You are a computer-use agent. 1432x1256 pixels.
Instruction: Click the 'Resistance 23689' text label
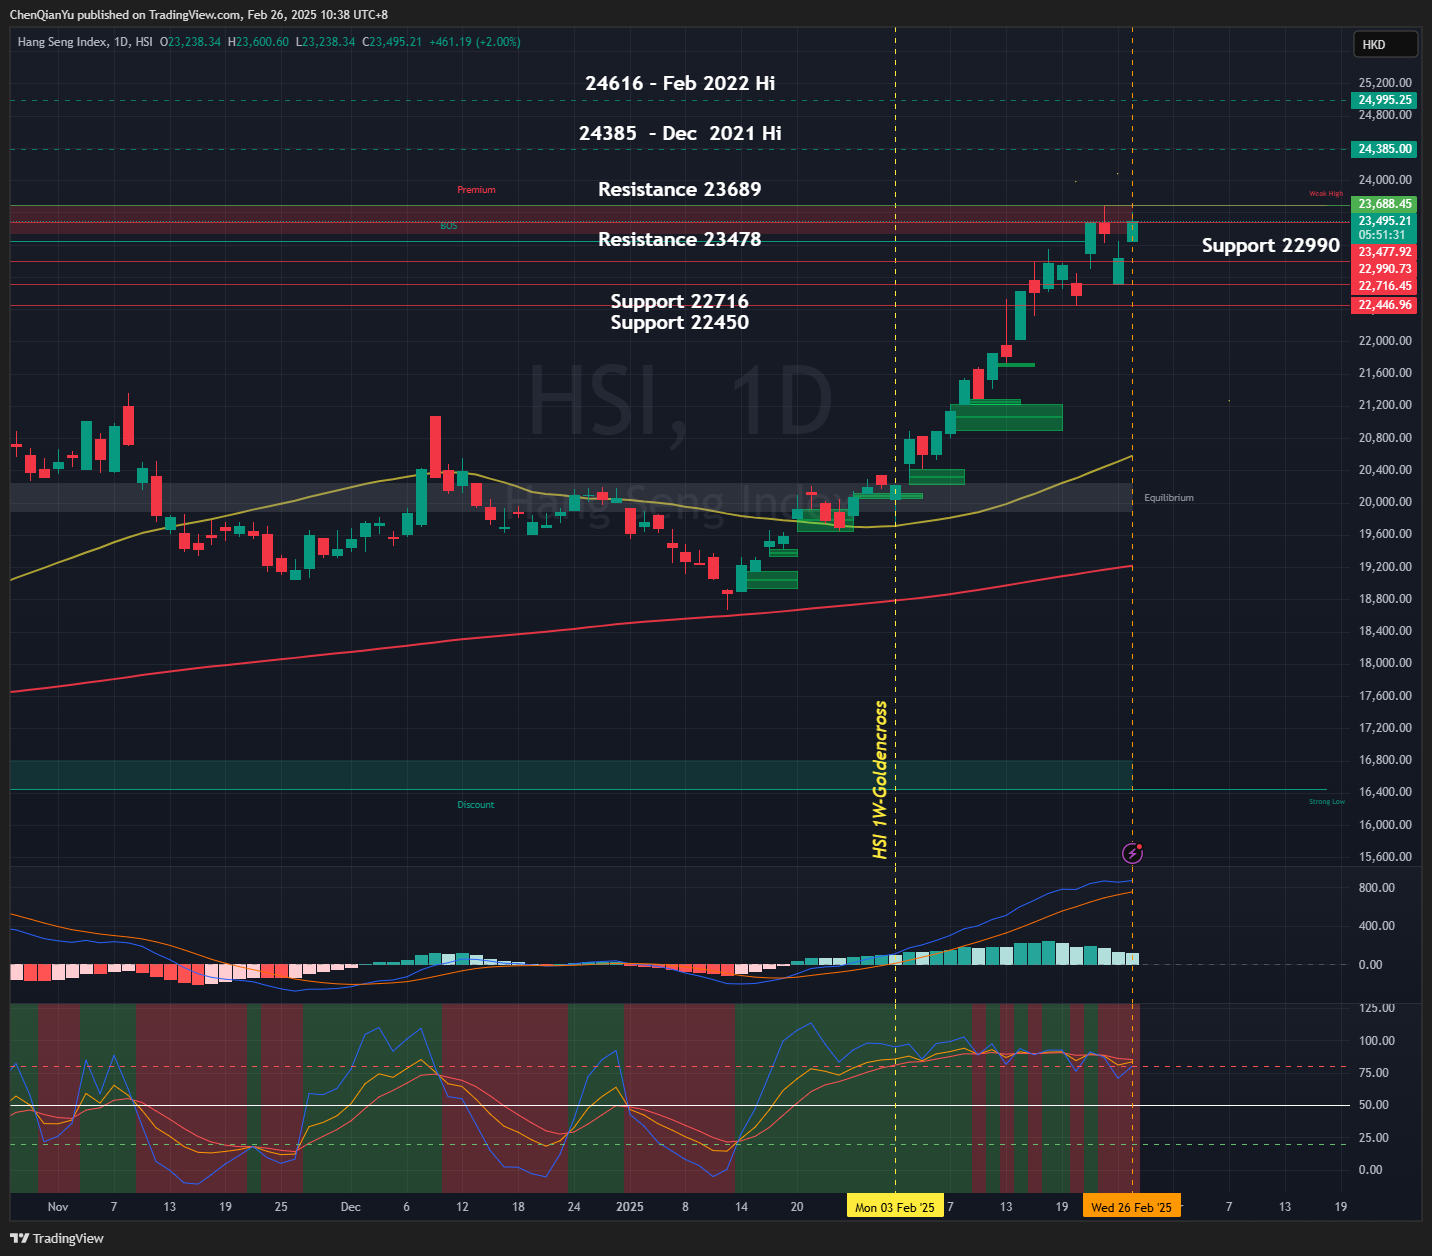point(680,189)
